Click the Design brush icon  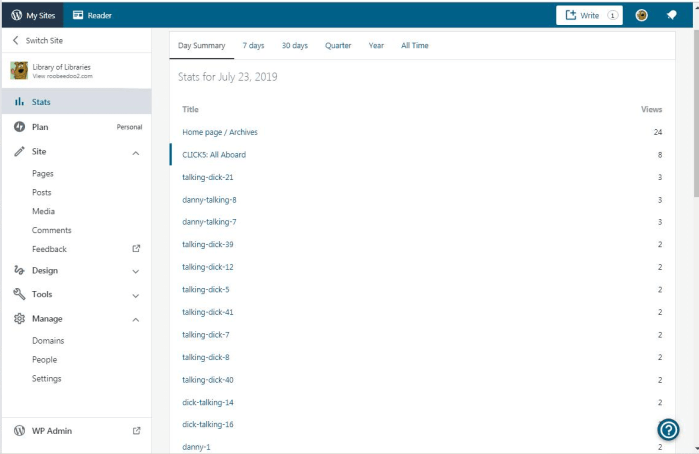[19, 270]
